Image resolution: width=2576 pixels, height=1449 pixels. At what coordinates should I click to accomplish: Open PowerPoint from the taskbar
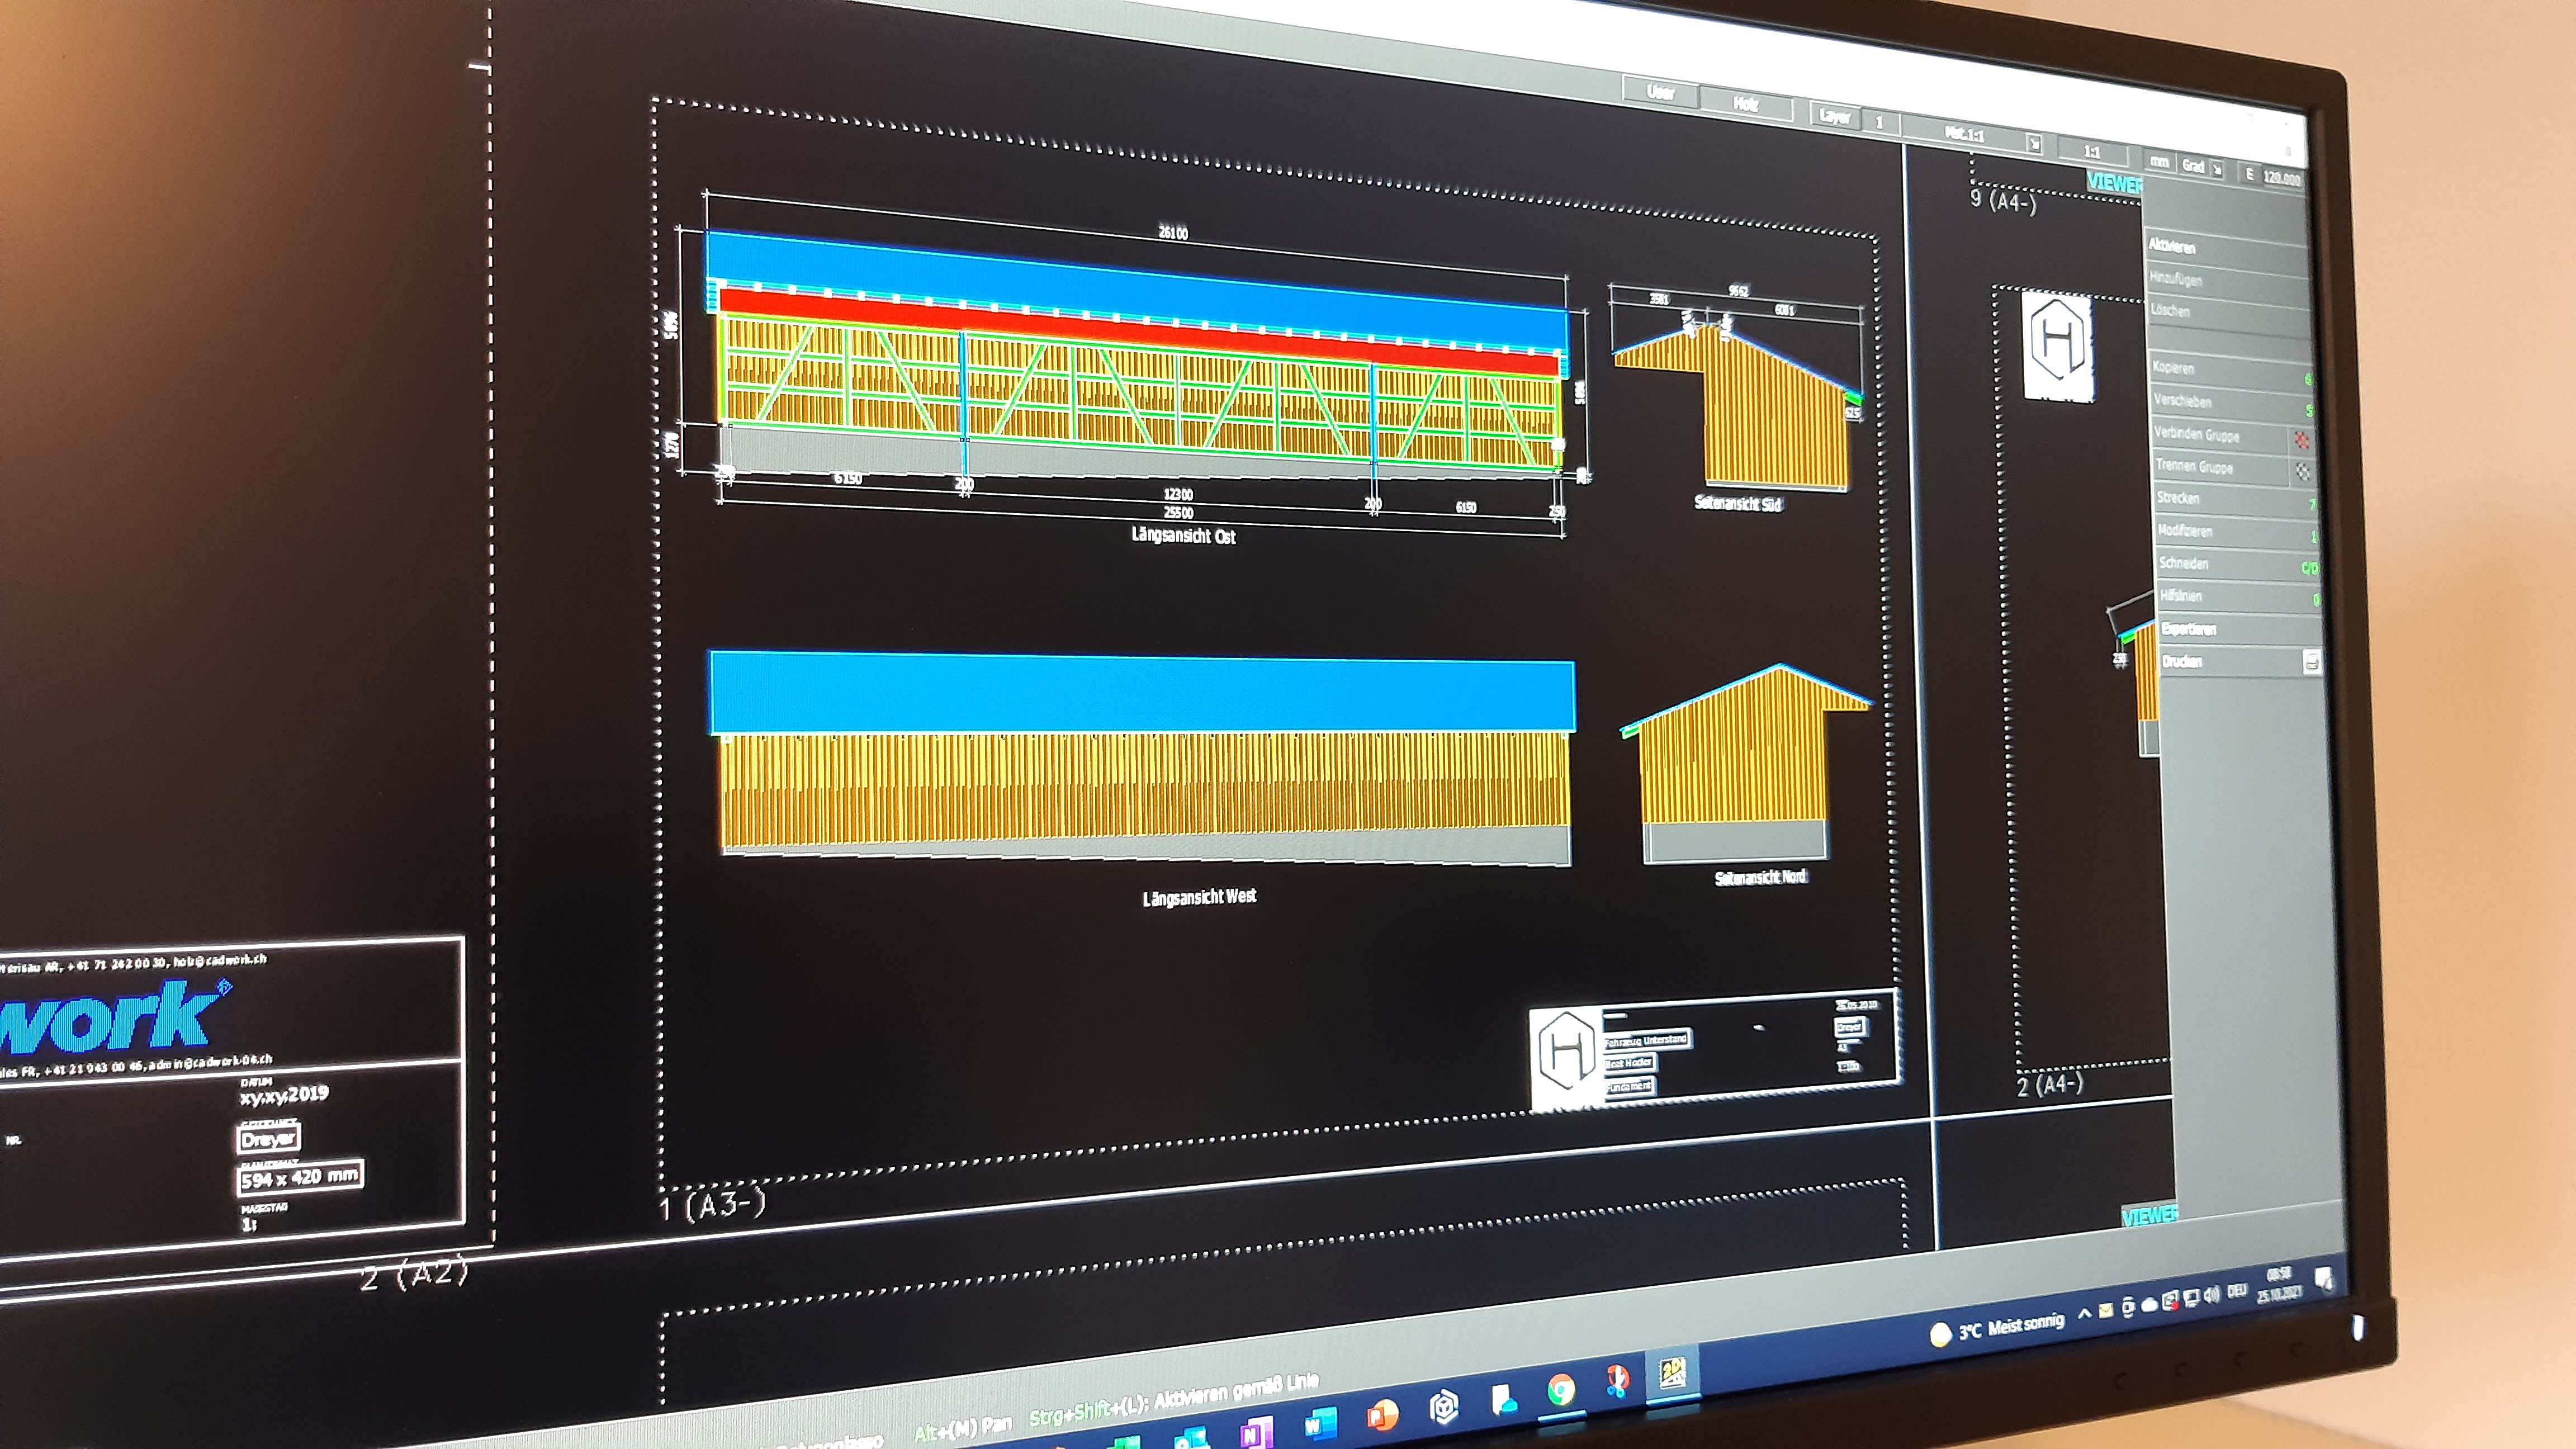point(1383,1415)
